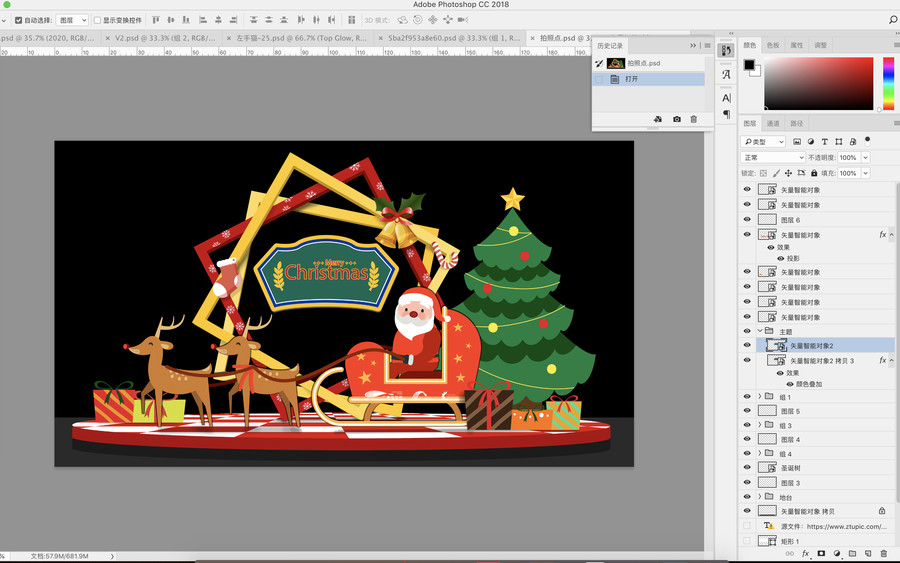Collapse the 主题 group
Screen dimensions: 900x563
click(760, 331)
